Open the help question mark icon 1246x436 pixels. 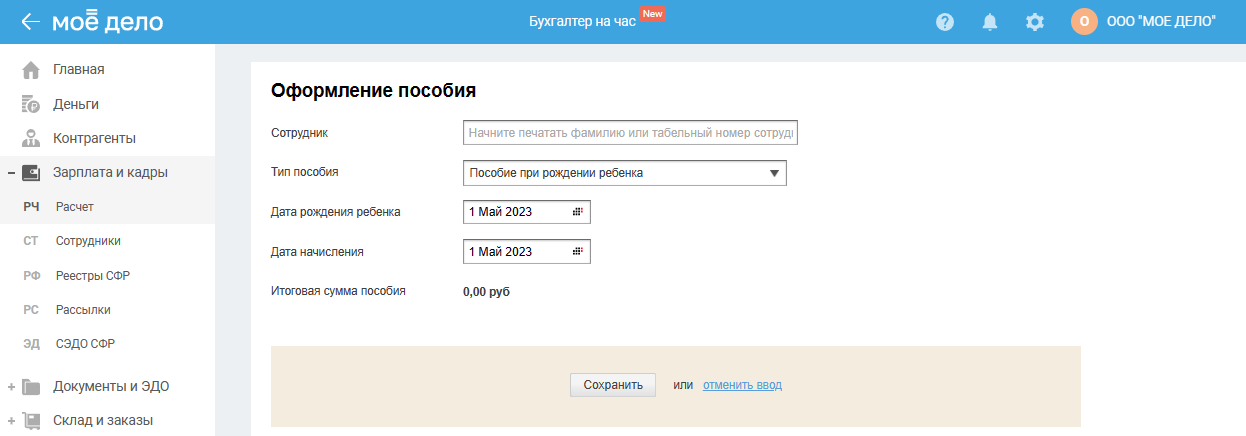pos(945,22)
